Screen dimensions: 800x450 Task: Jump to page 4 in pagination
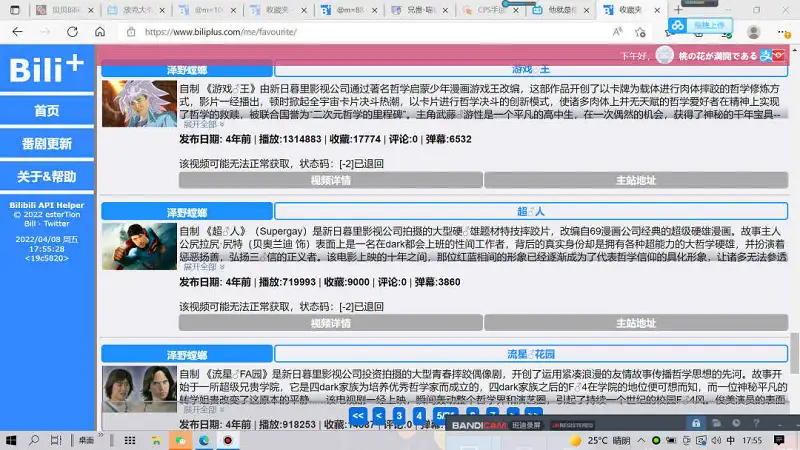click(x=419, y=415)
